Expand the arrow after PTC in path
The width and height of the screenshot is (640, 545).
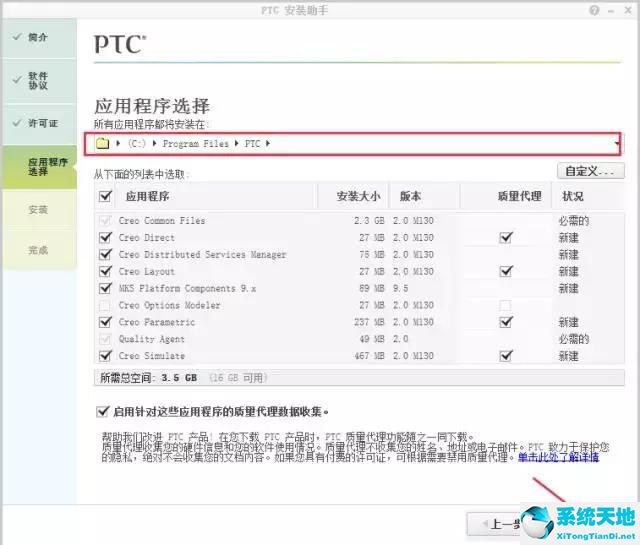pos(268,143)
